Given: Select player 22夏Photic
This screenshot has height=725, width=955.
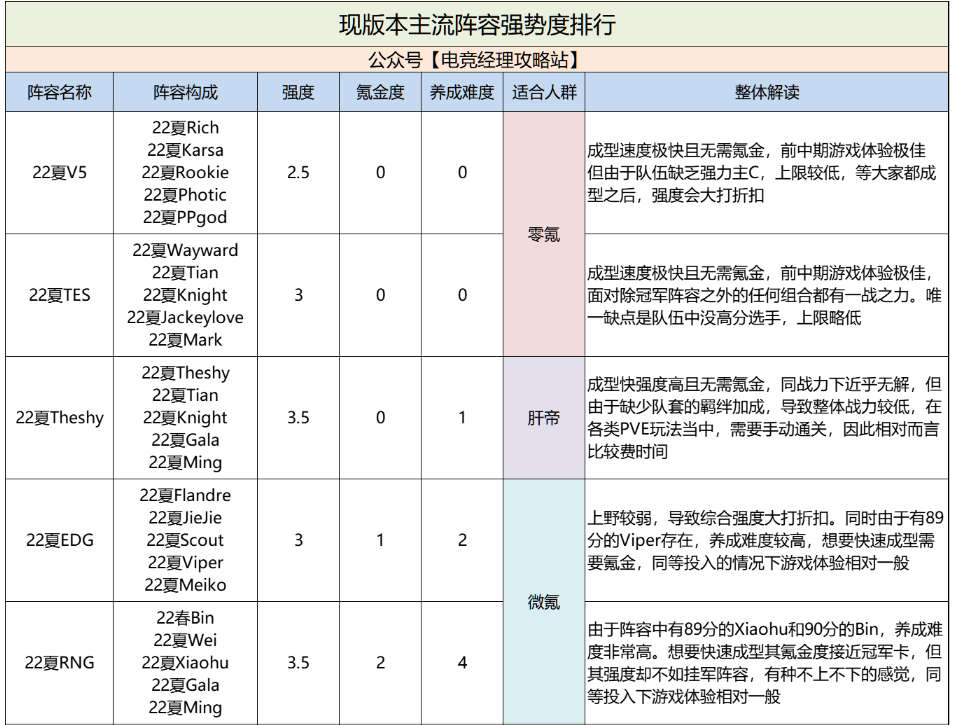Looking at the screenshot, I should (185, 195).
